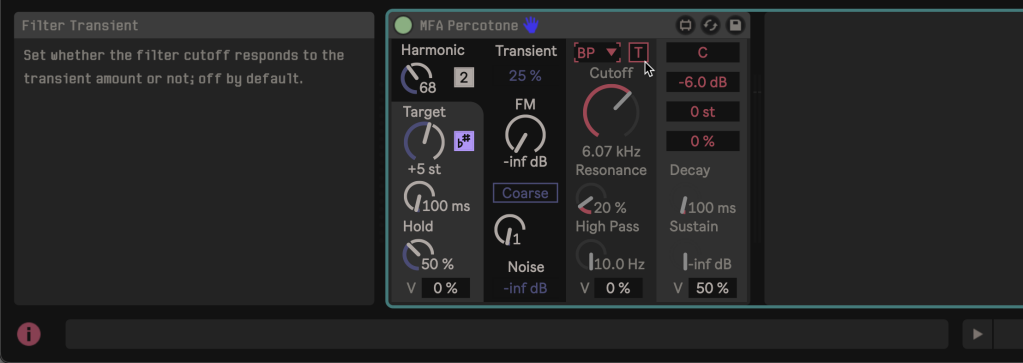Click the Harmonic number box showing 2

pyautogui.click(x=464, y=78)
